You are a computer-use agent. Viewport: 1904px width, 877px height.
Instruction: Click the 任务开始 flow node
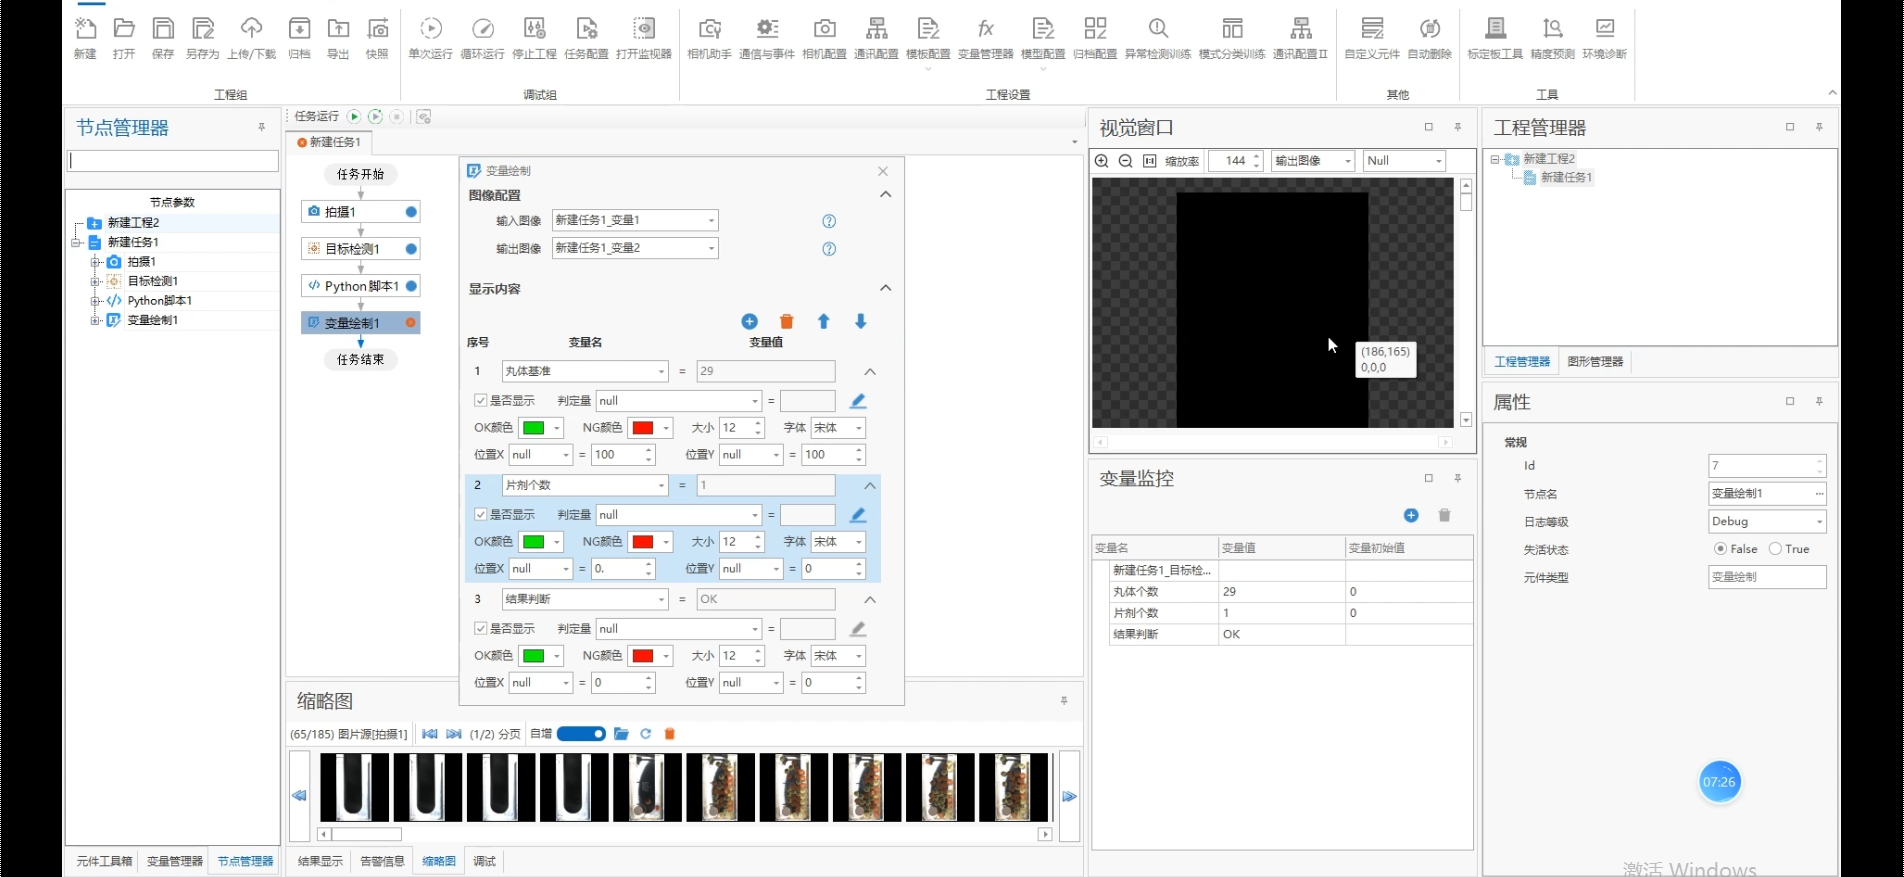tap(360, 174)
